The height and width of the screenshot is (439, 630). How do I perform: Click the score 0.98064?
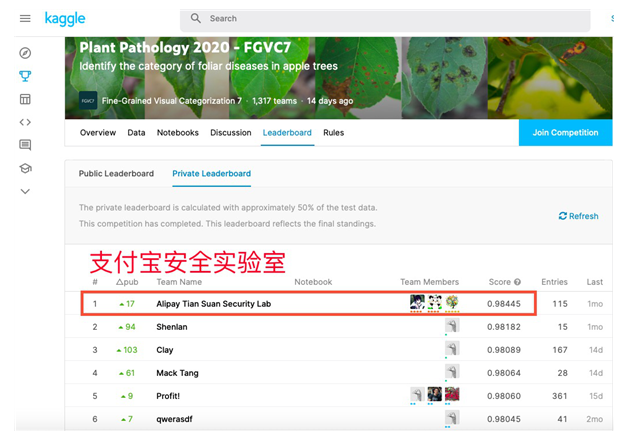click(504, 373)
